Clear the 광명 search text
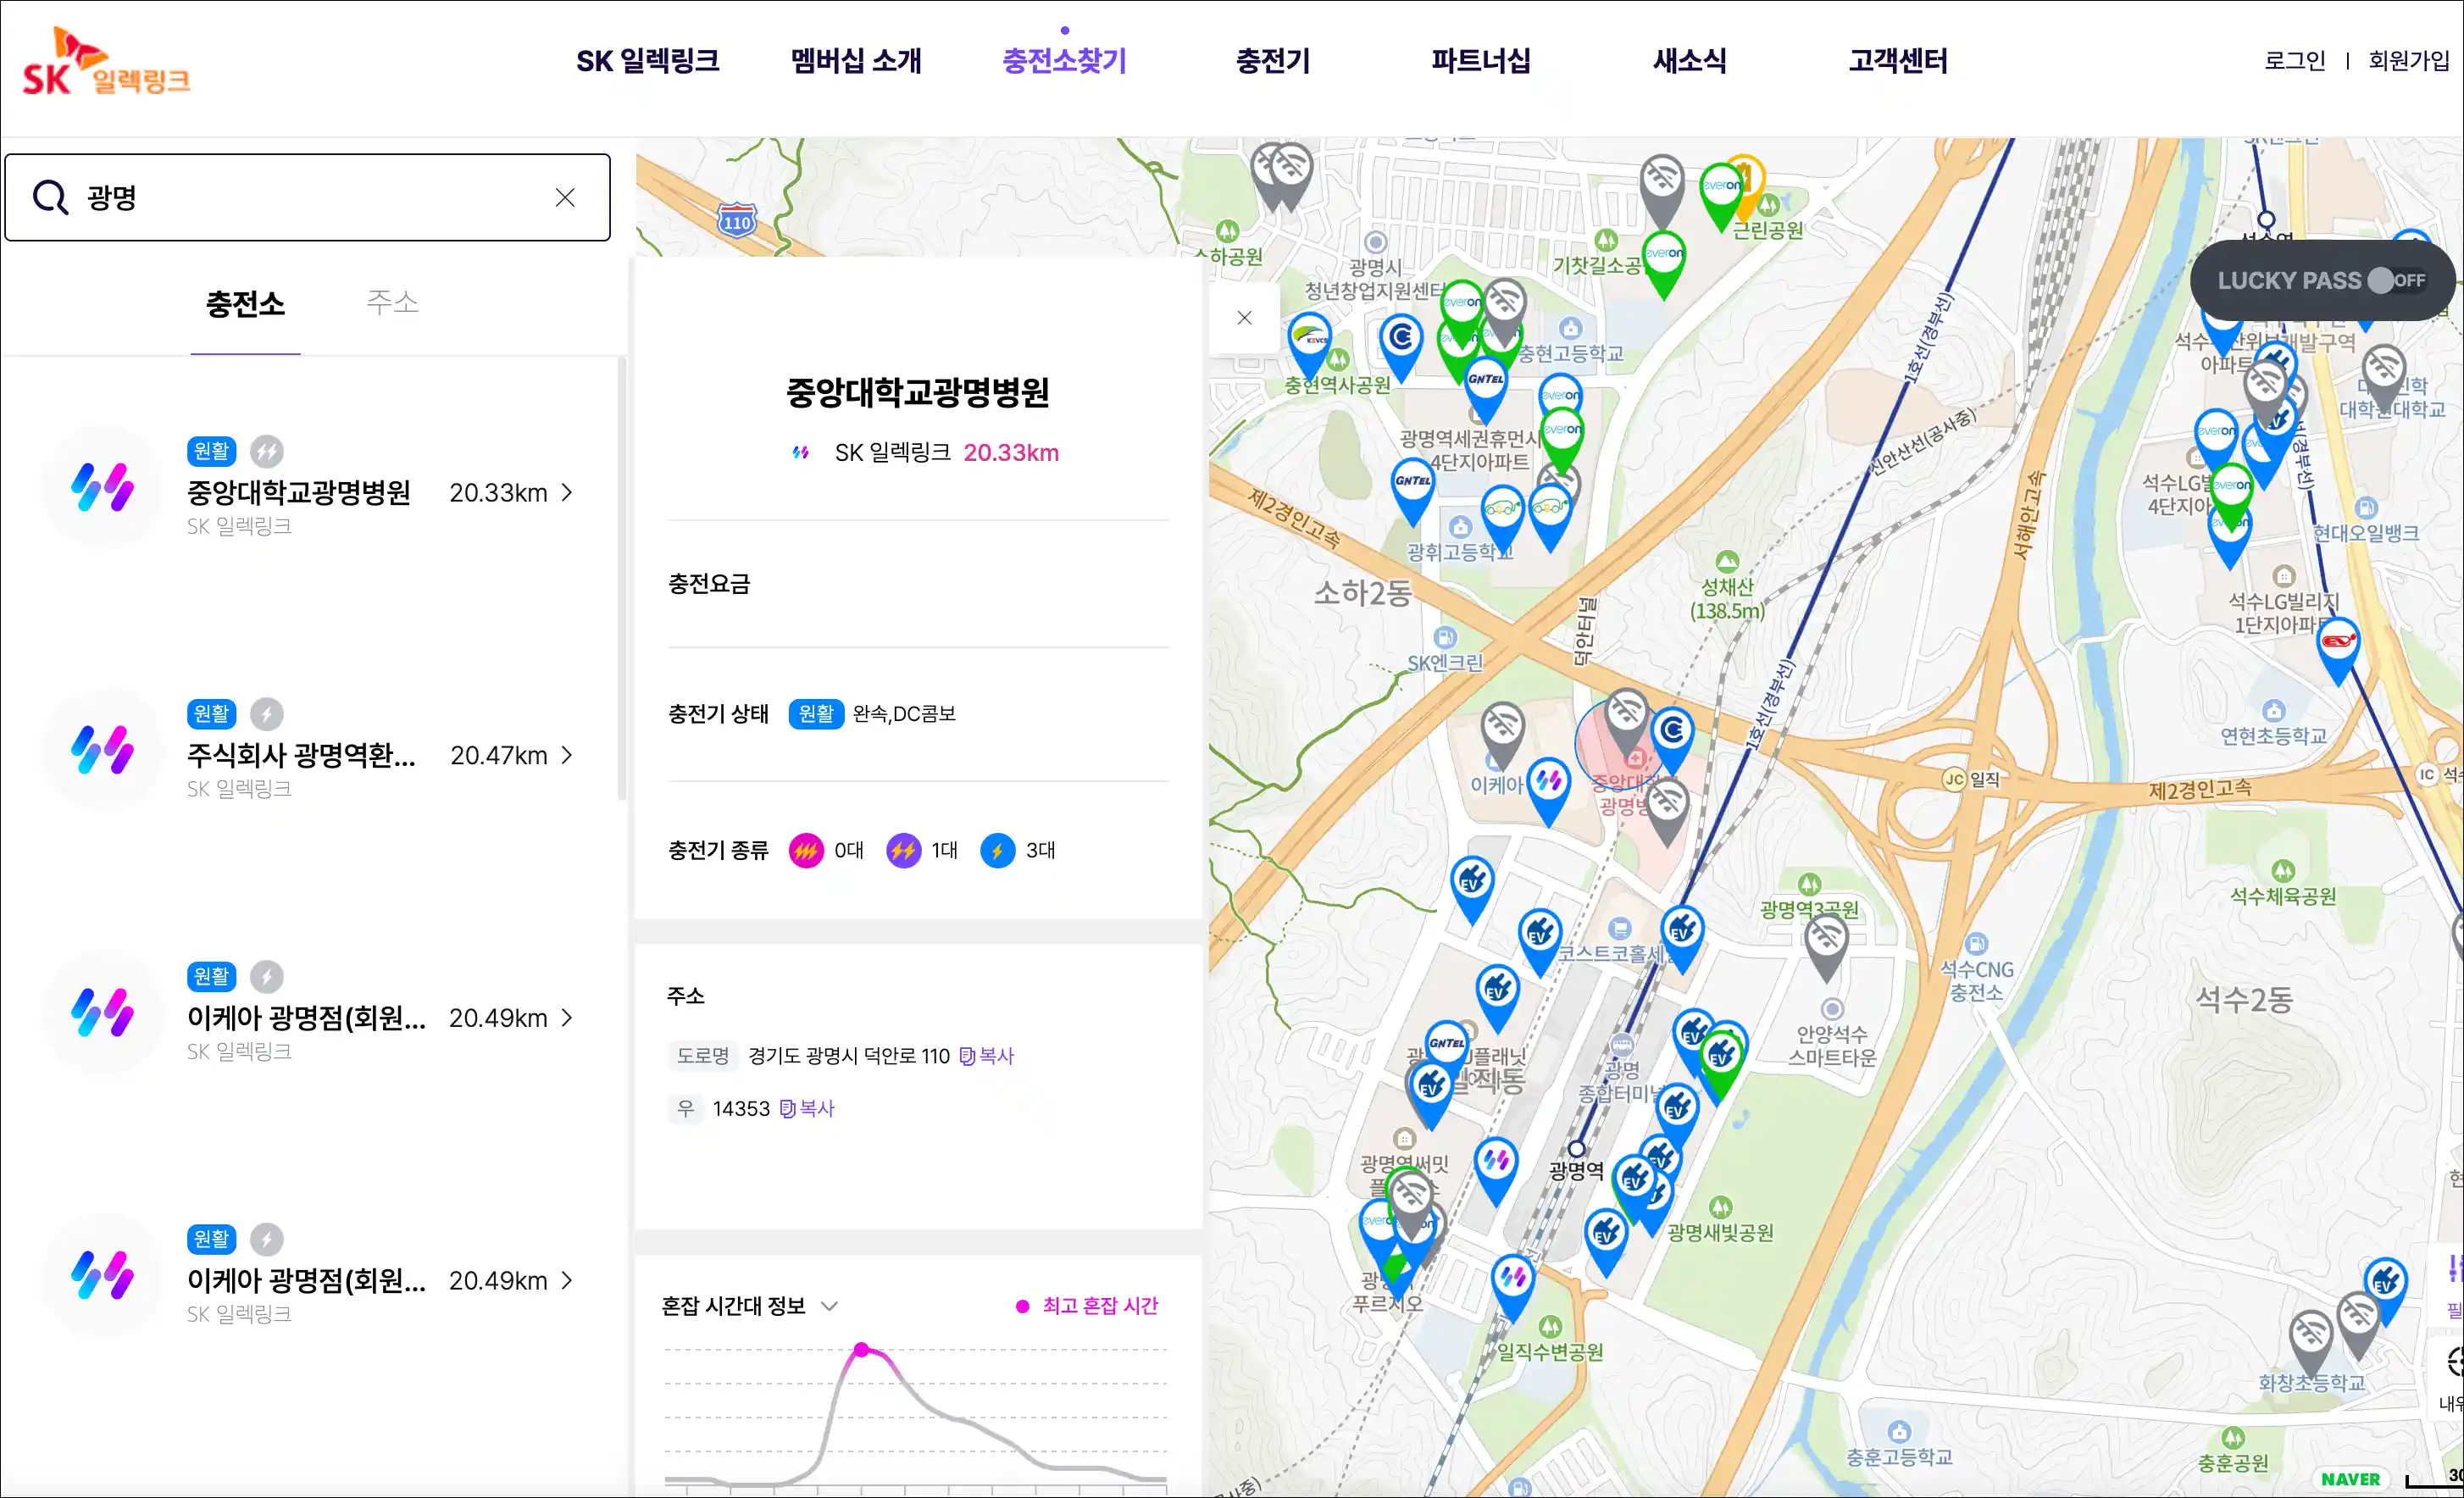The width and height of the screenshot is (2464, 1498). [x=565, y=198]
